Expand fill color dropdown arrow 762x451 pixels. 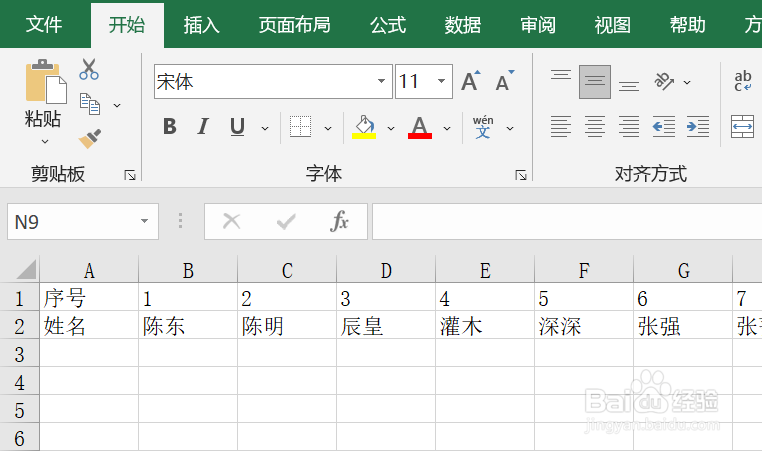point(391,128)
